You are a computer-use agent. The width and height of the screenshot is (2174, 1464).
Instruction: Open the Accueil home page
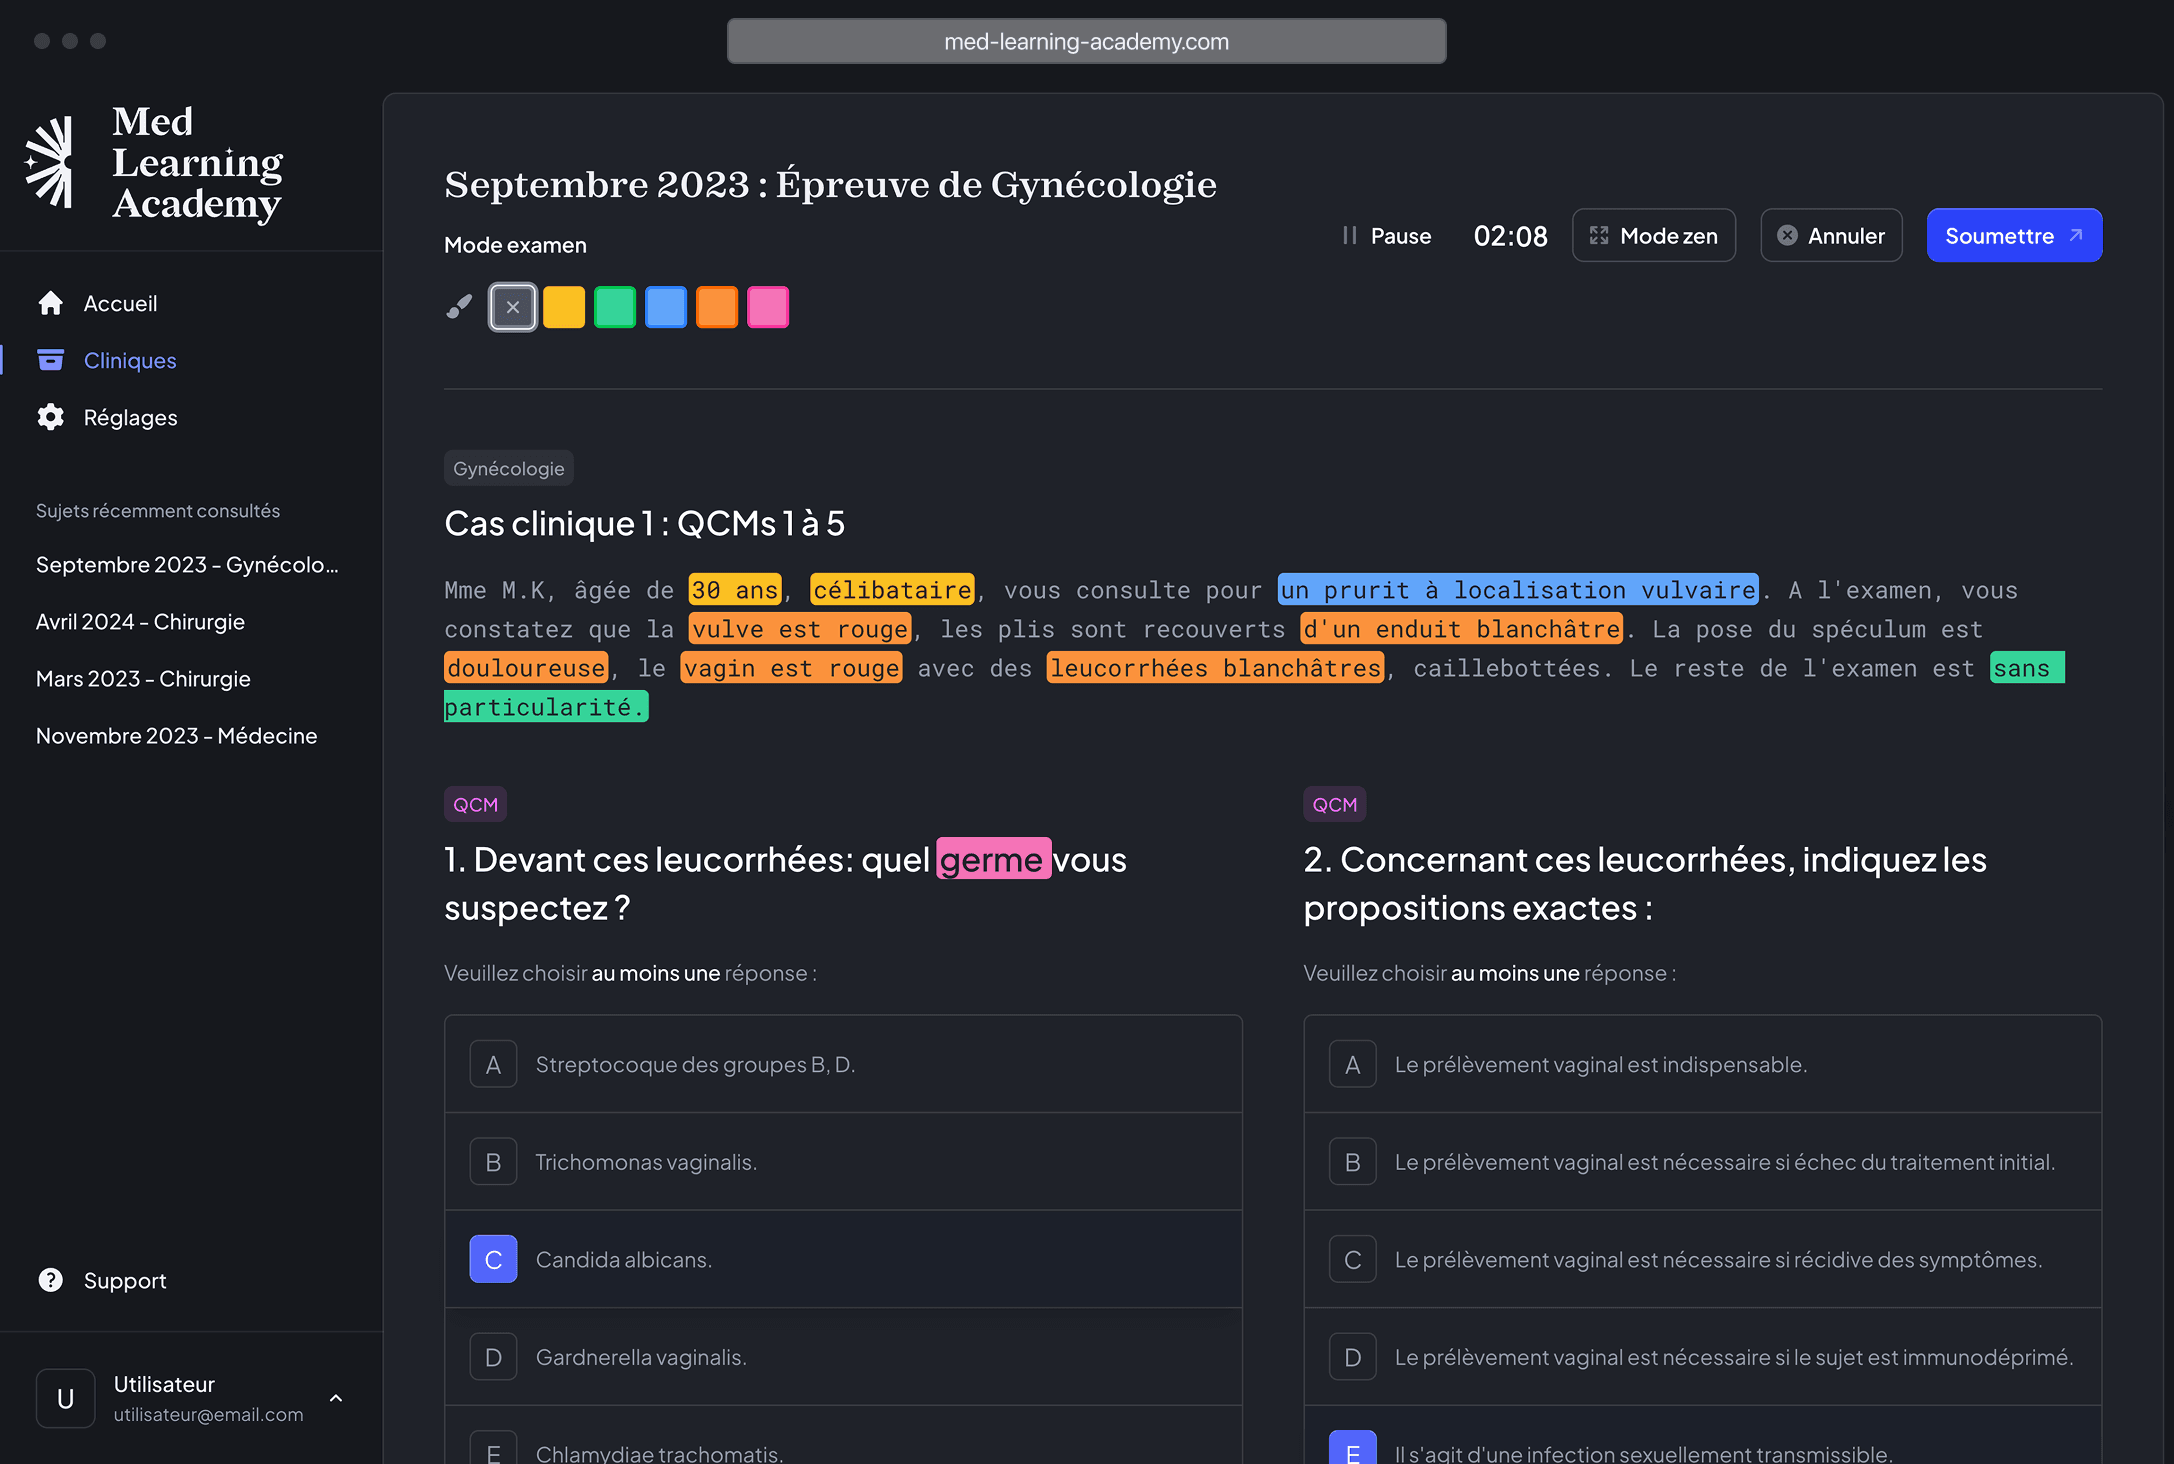click(x=120, y=303)
